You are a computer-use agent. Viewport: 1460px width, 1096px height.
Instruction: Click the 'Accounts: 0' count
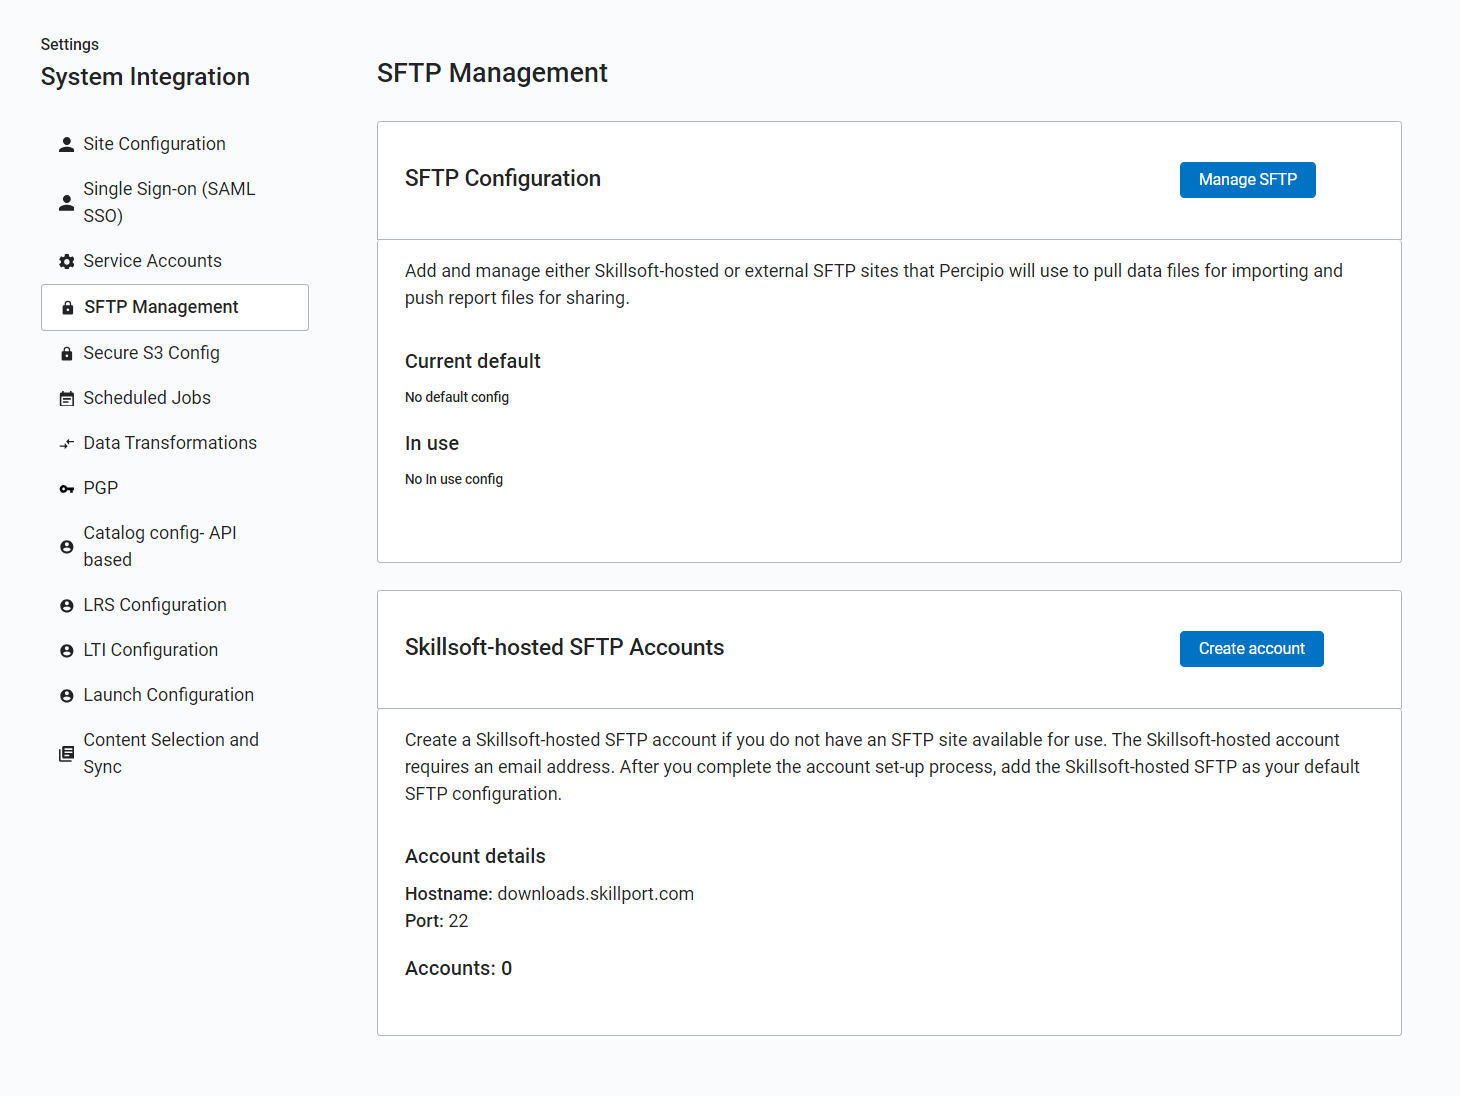pyautogui.click(x=459, y=968)
